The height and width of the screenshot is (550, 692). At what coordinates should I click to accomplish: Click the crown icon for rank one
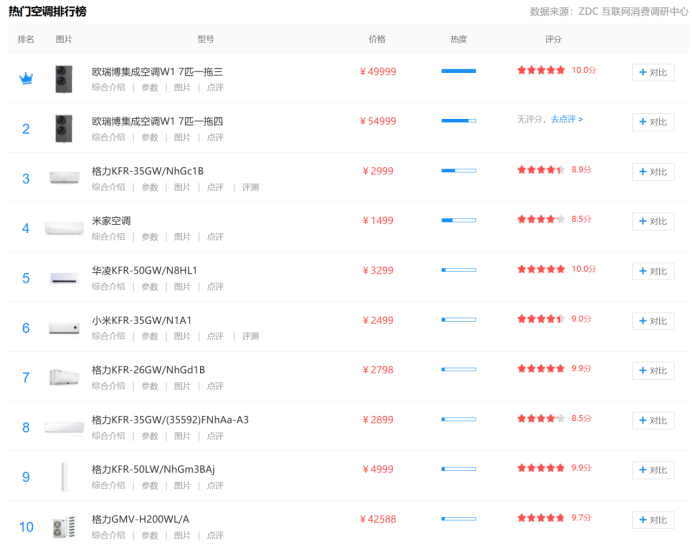26,79
